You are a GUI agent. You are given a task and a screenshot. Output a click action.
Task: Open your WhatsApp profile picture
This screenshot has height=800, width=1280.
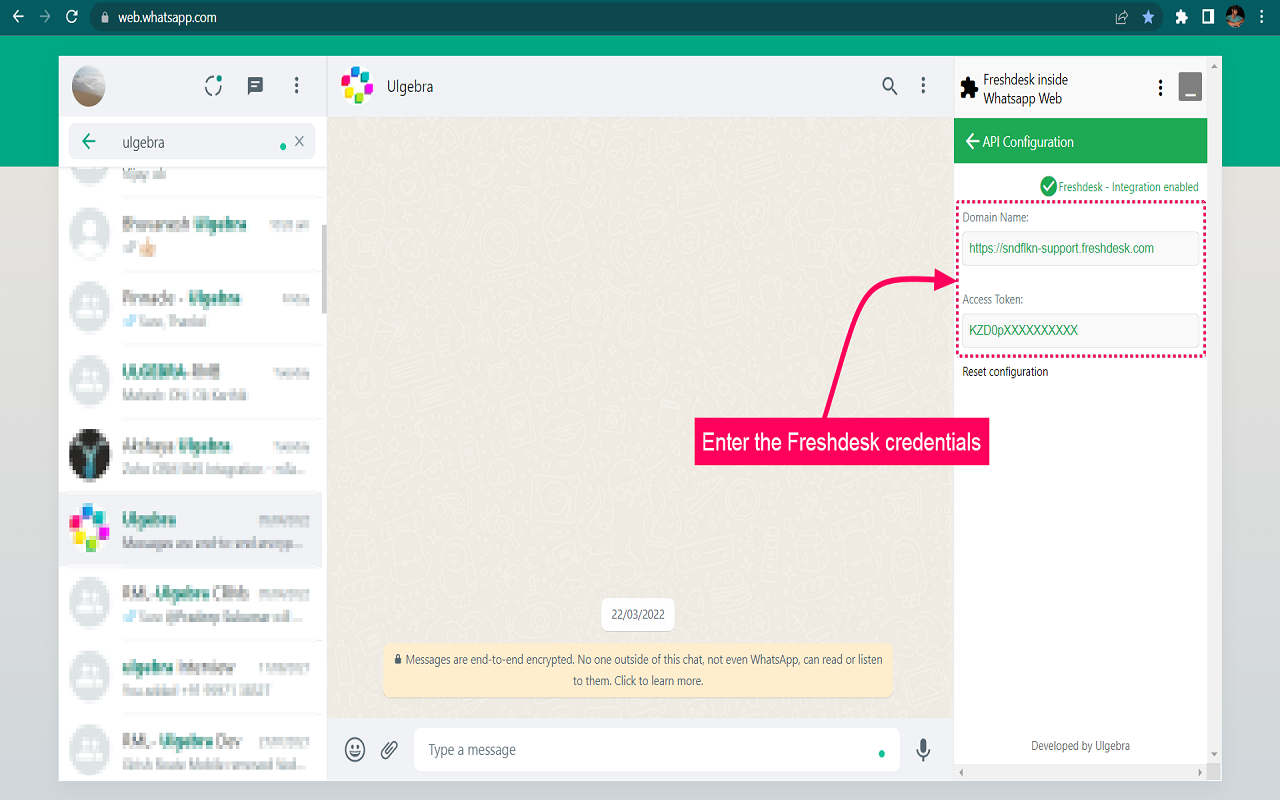pyautogui.click(x=89, y=86)
